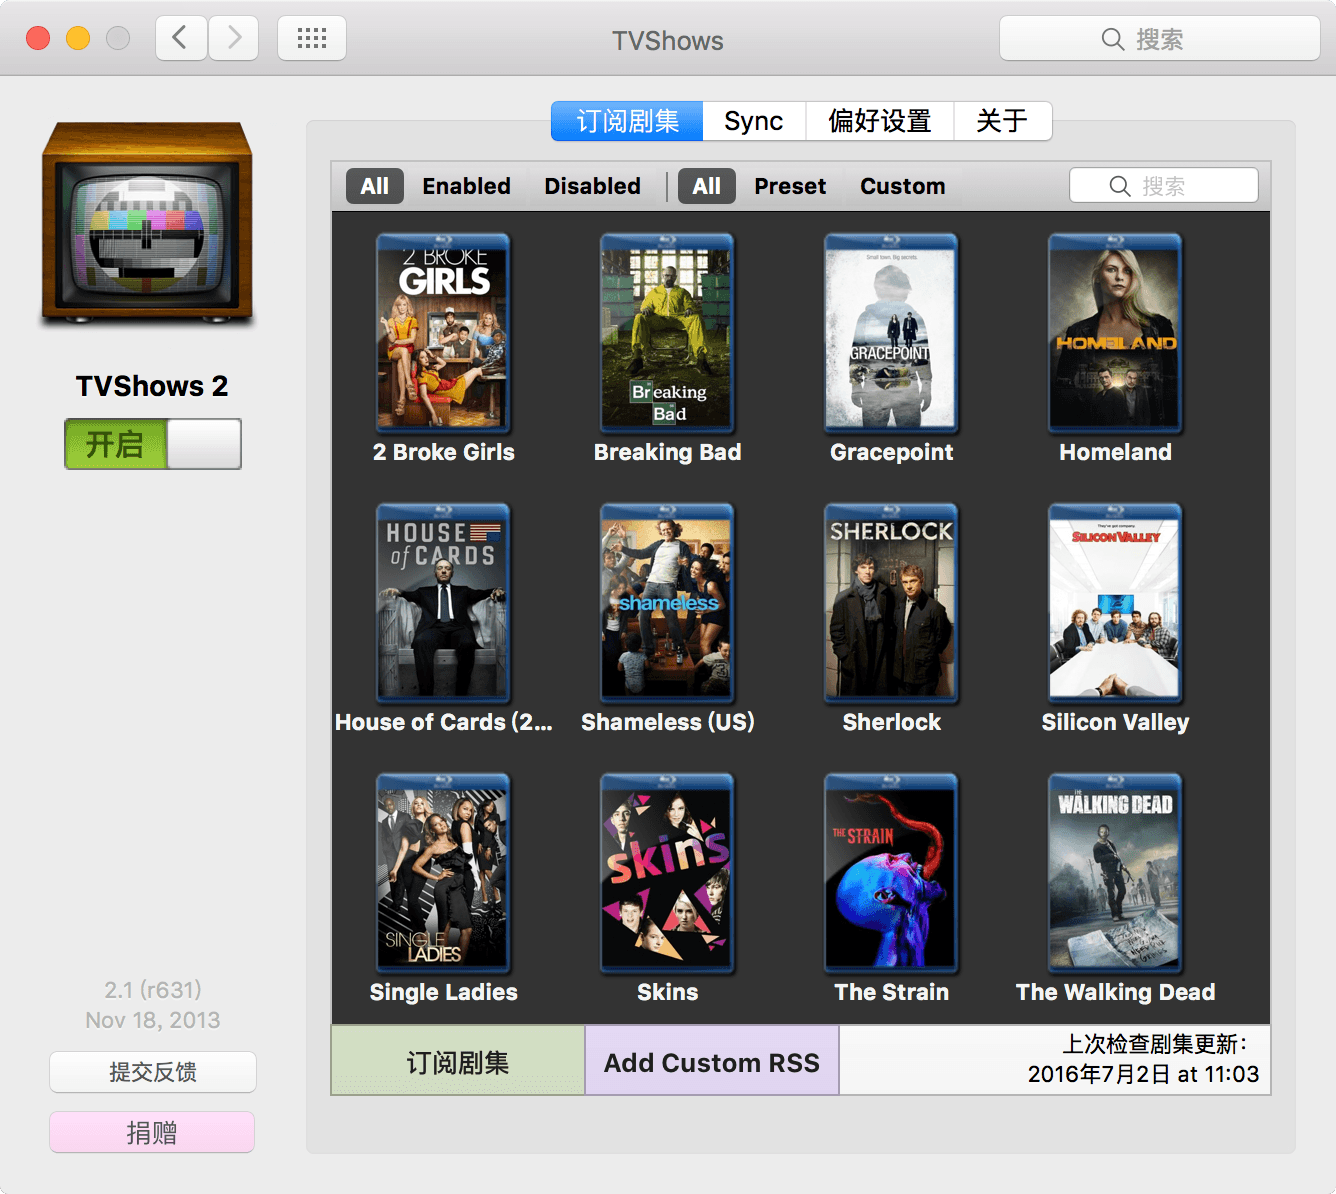Show all preference panes grid button
Viewport: 1336px width, 1194px height.
[312, 38]
